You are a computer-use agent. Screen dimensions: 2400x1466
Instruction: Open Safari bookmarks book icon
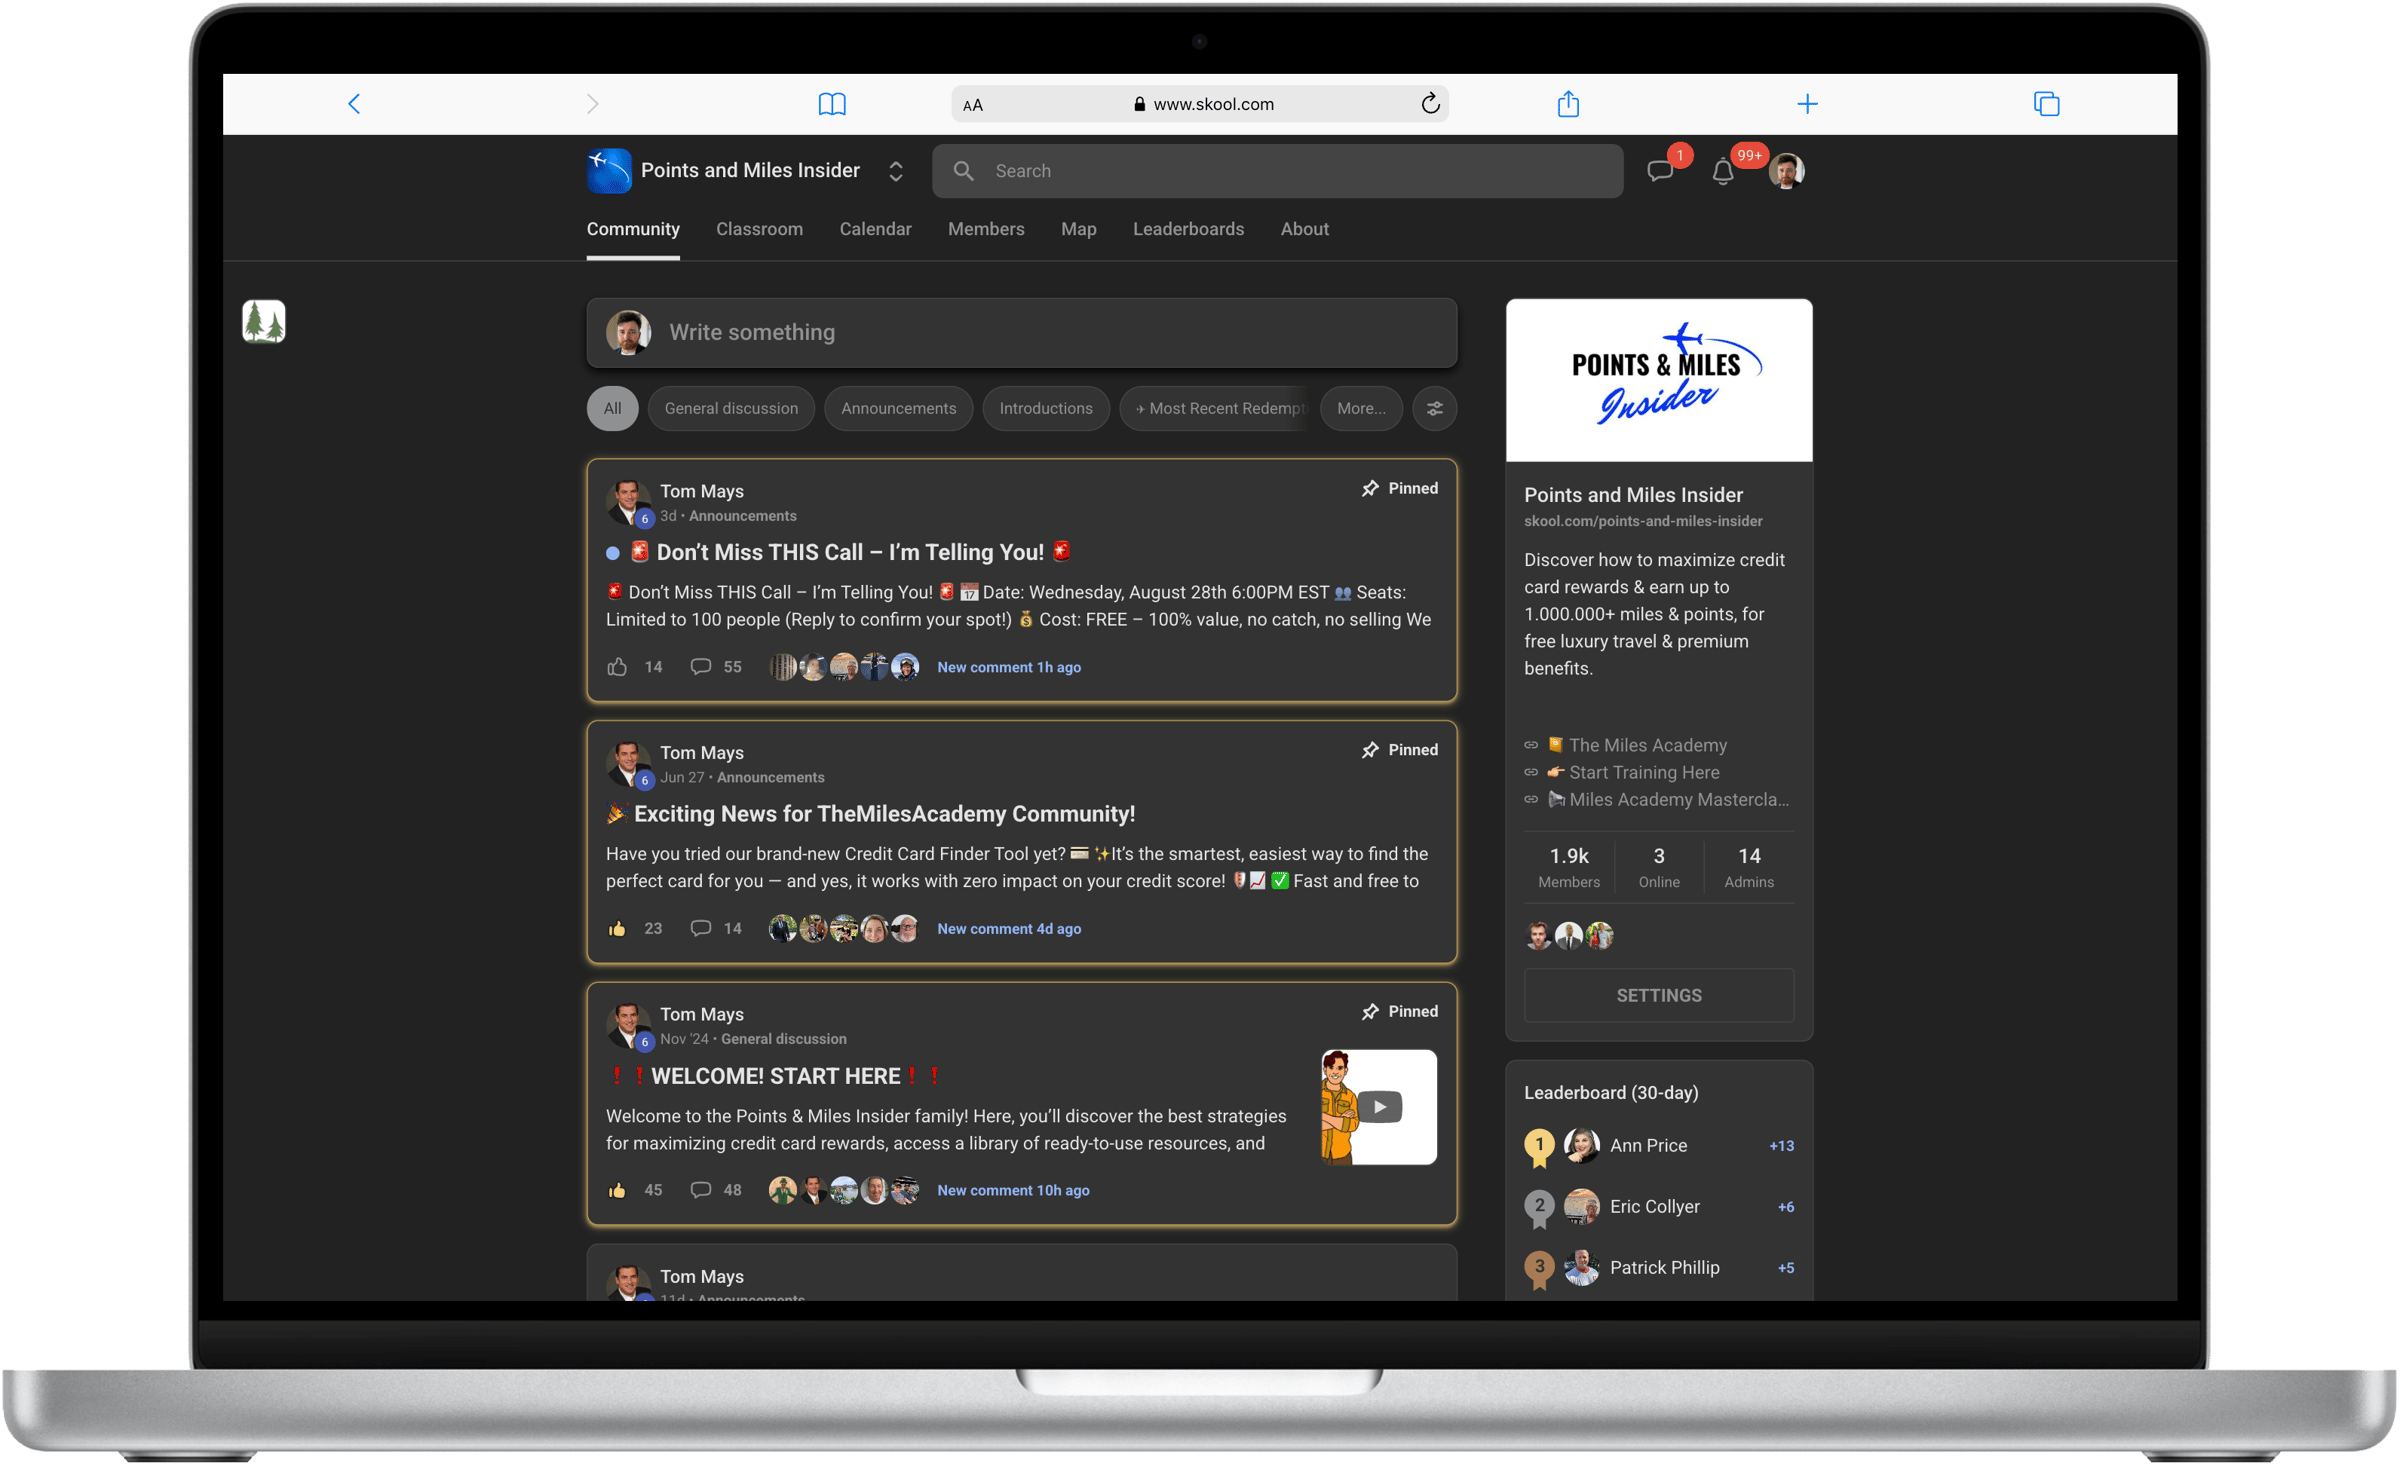pos(832,104)
